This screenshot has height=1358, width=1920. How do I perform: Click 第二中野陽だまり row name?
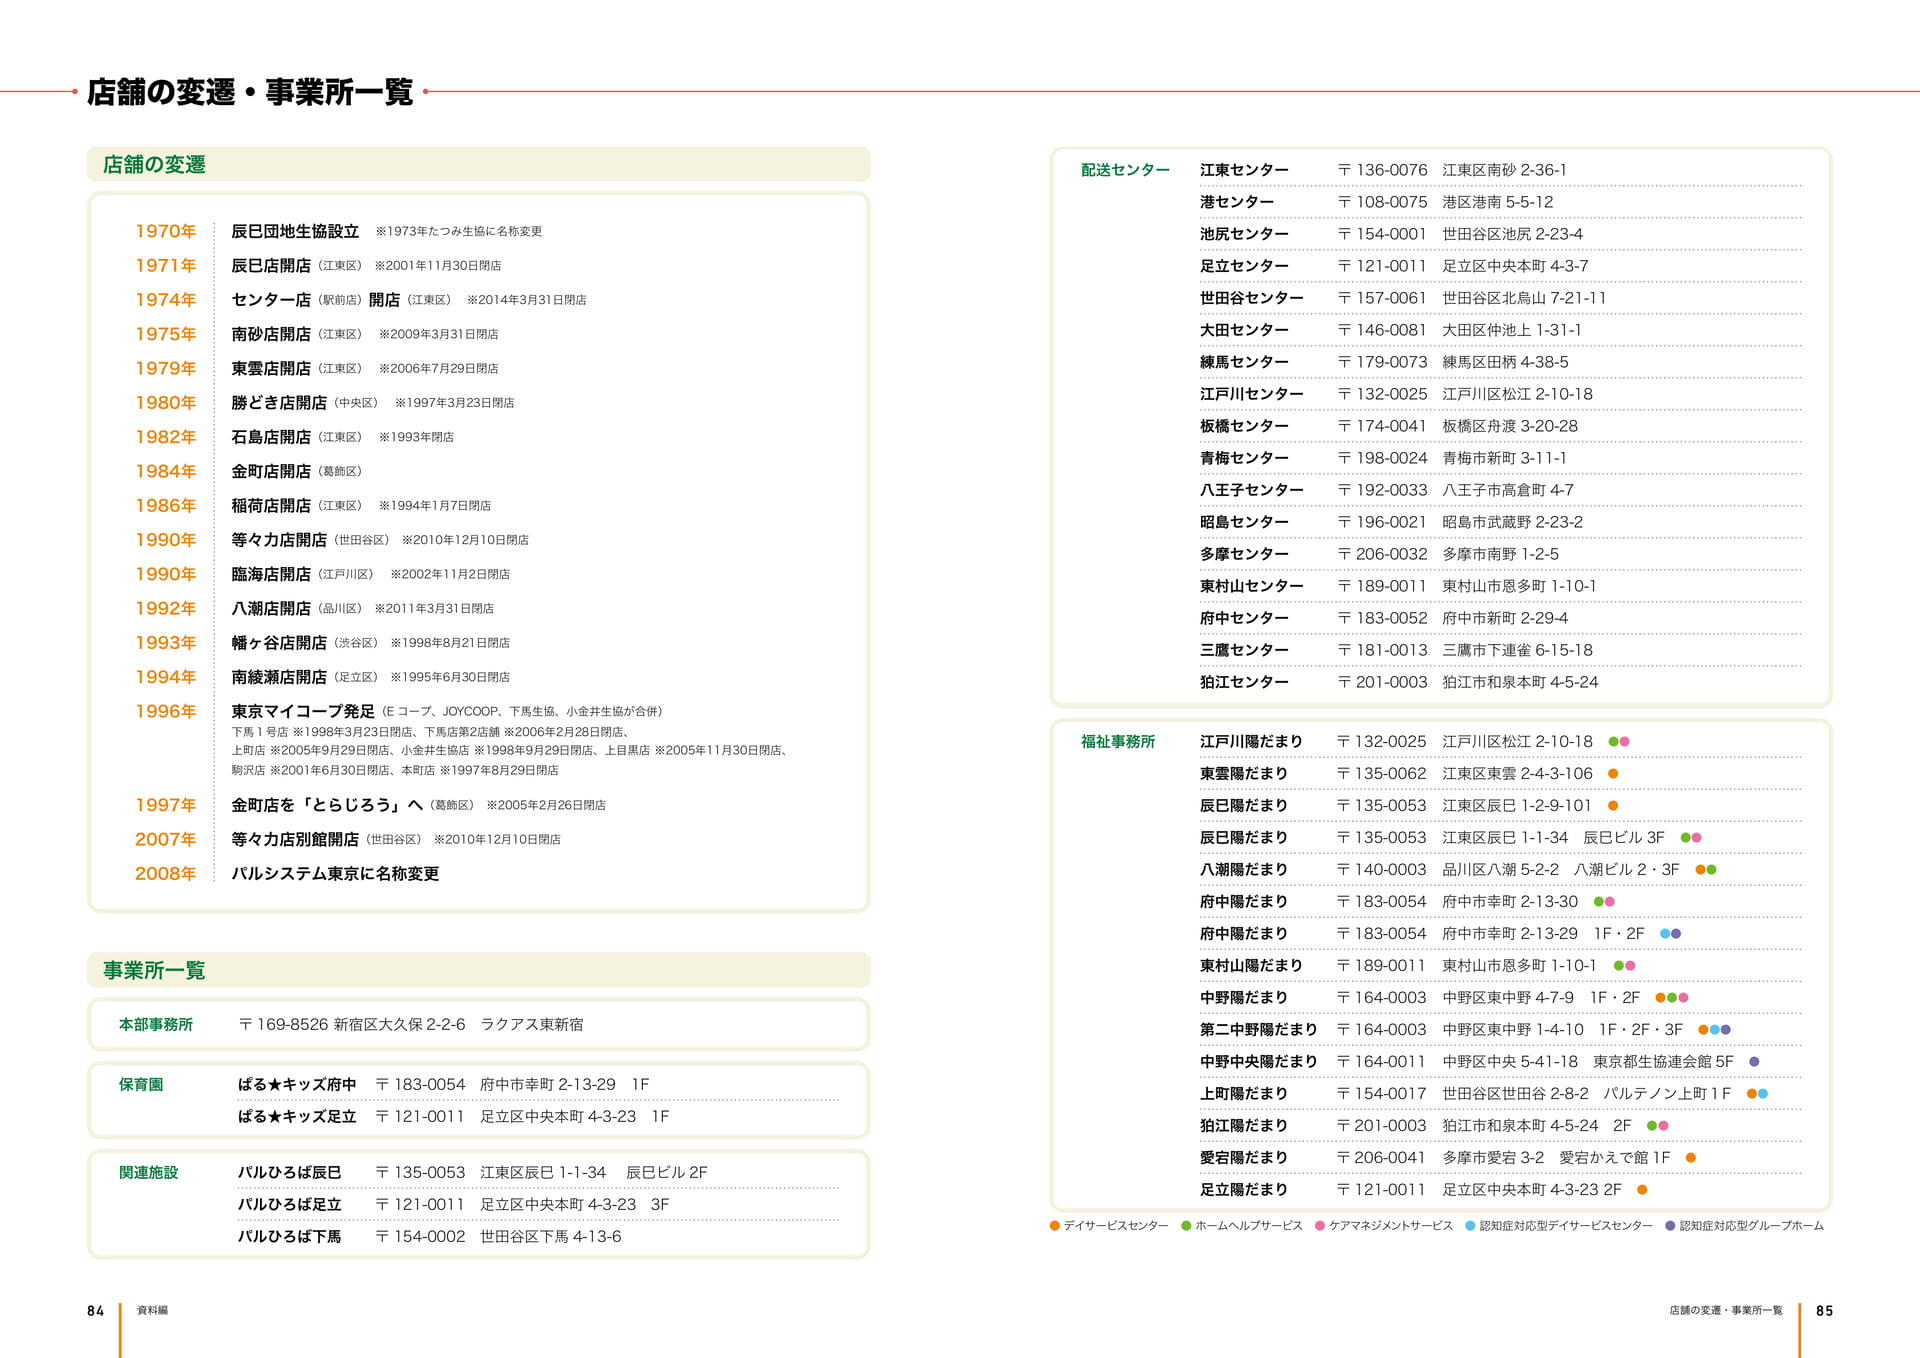1259,1029
